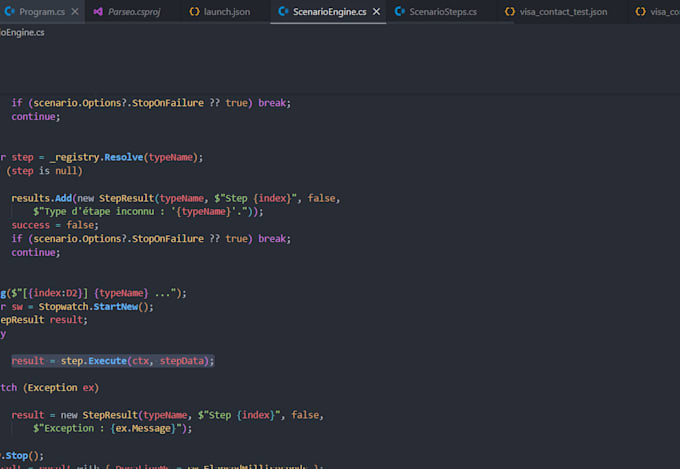This screenshot has height=469, width=680.
Task: Click the ScenarioEngine.cs breadcrumb path
Action: pyautogui.click(x=22, y=33)
